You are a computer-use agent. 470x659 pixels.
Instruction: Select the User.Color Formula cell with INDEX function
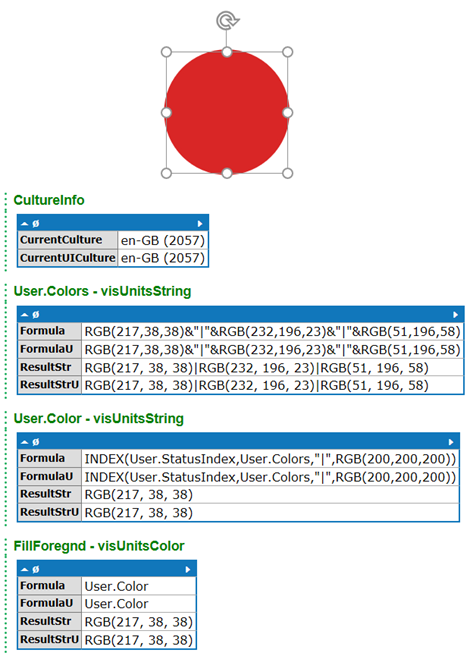tap(270, 459)
